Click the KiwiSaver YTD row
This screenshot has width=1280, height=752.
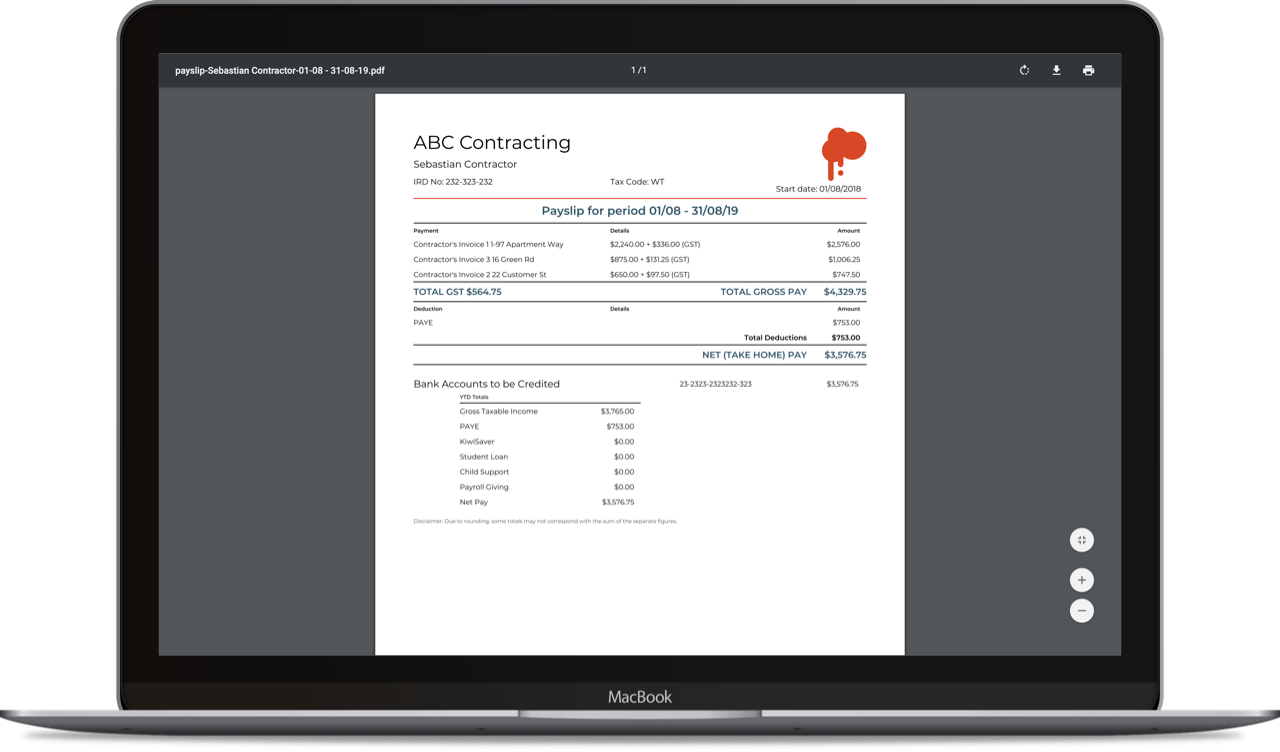click(547, 442)
